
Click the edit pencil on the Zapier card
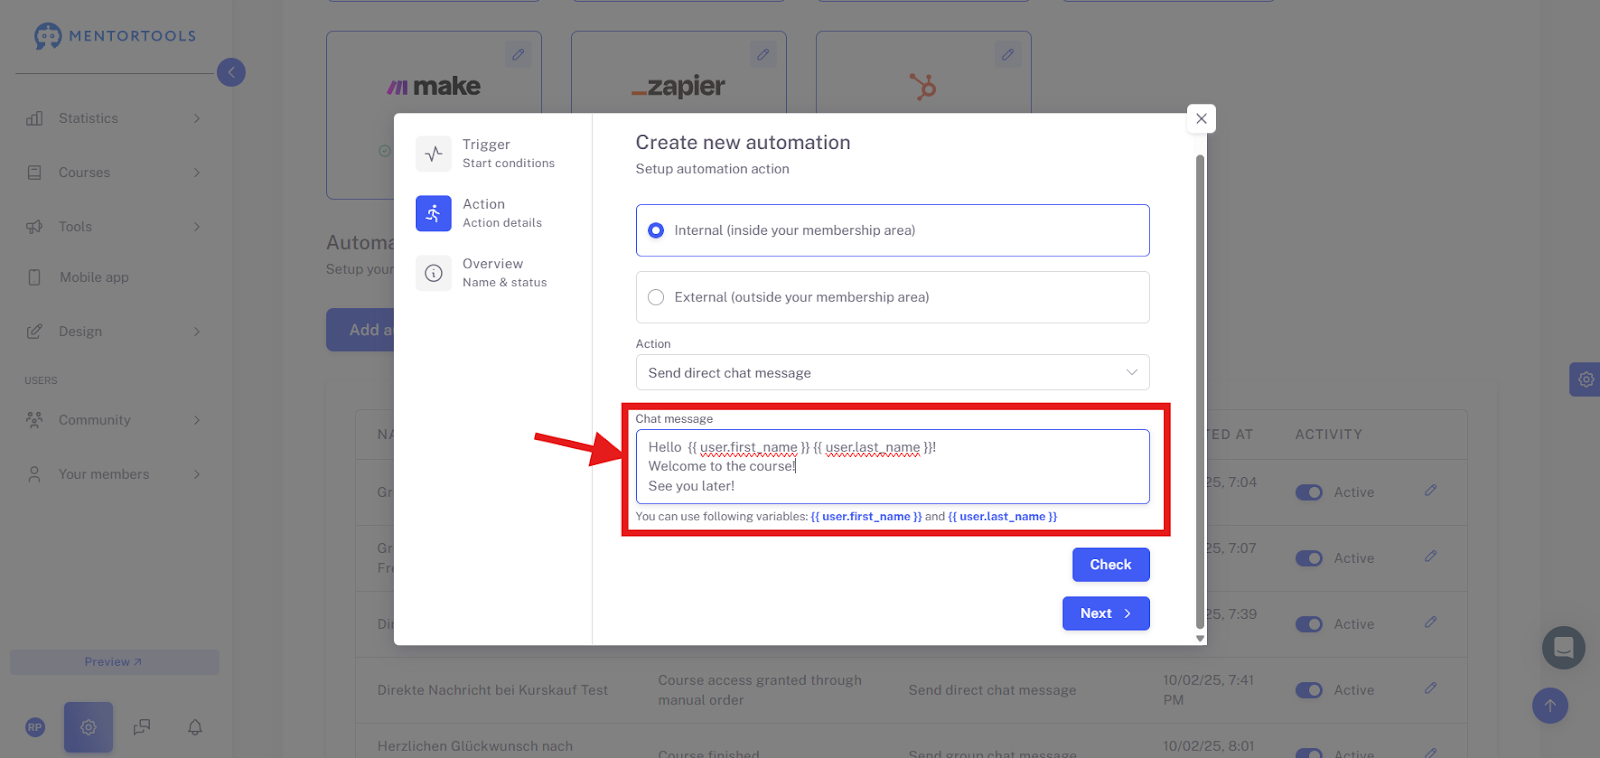tap(763, 55)
